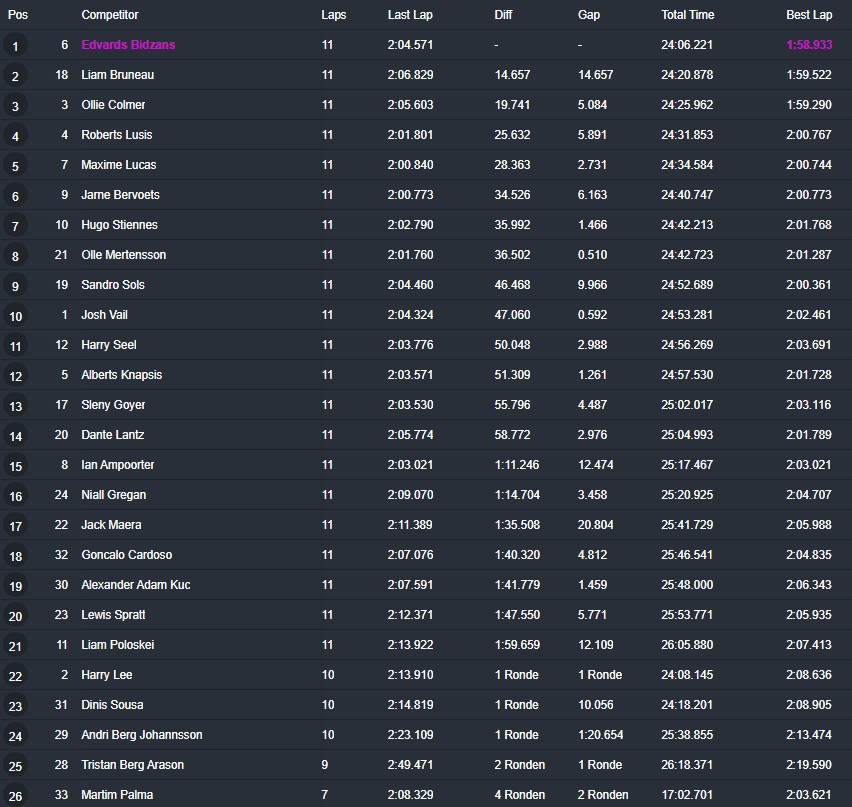852x807 pixels.
Task: Click the Gap column header
Action: point(589,15)
